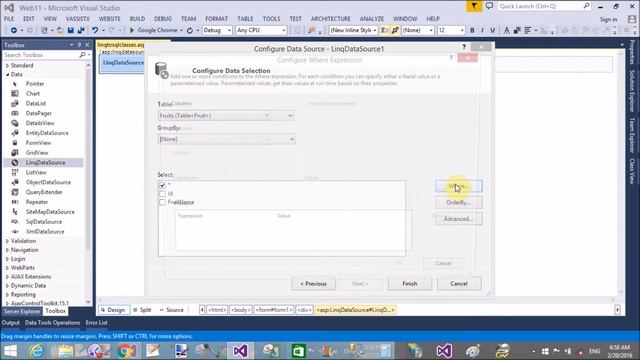Click the <body> tag in breadcrumb bar
Screen dimensions: 640x360
coord(241,310)
